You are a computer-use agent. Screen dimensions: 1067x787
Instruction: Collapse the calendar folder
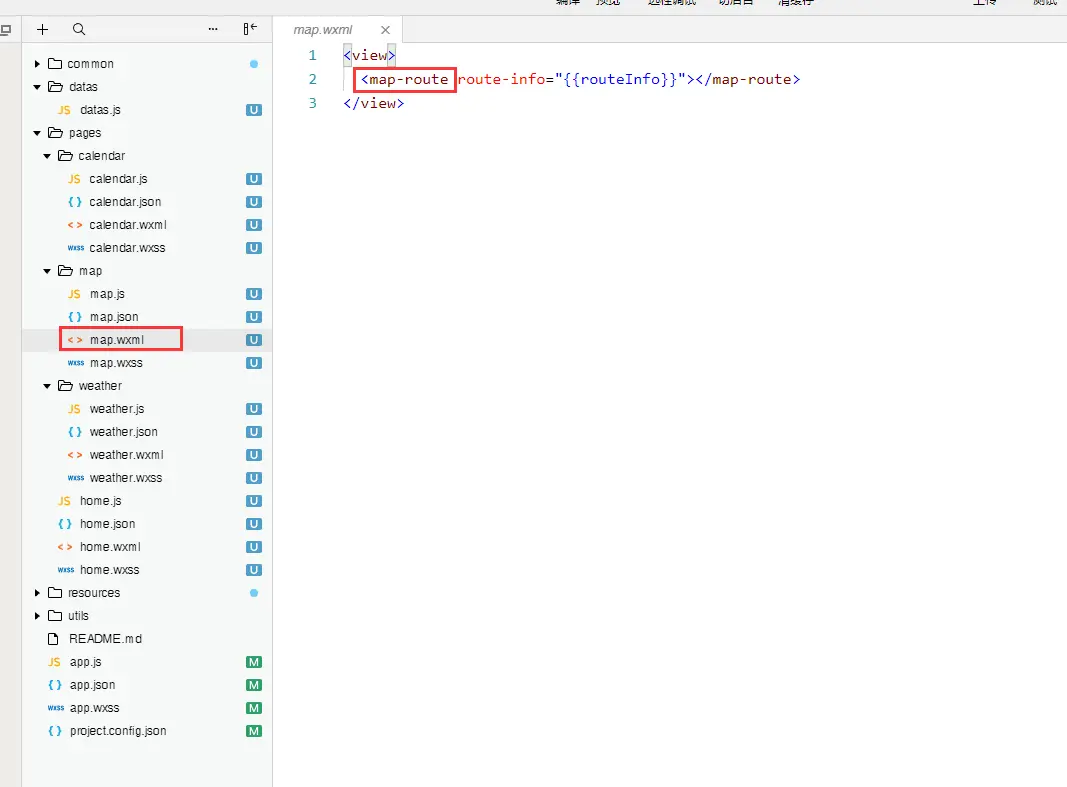click(47, 156)
